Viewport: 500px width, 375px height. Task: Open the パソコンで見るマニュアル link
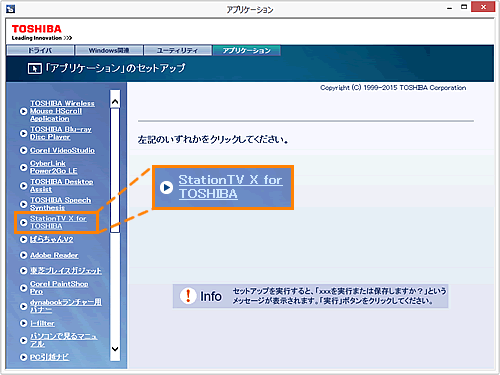[x=63, y=340]
